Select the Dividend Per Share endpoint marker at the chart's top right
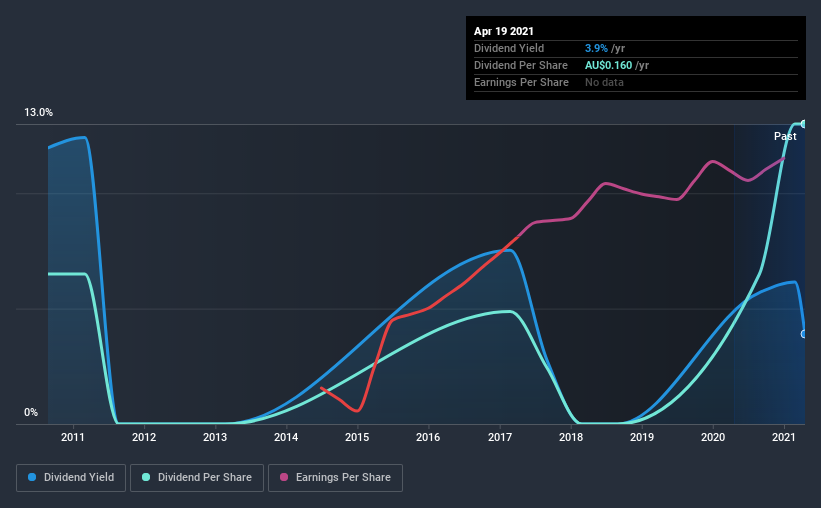 click(x=804, y=124)
